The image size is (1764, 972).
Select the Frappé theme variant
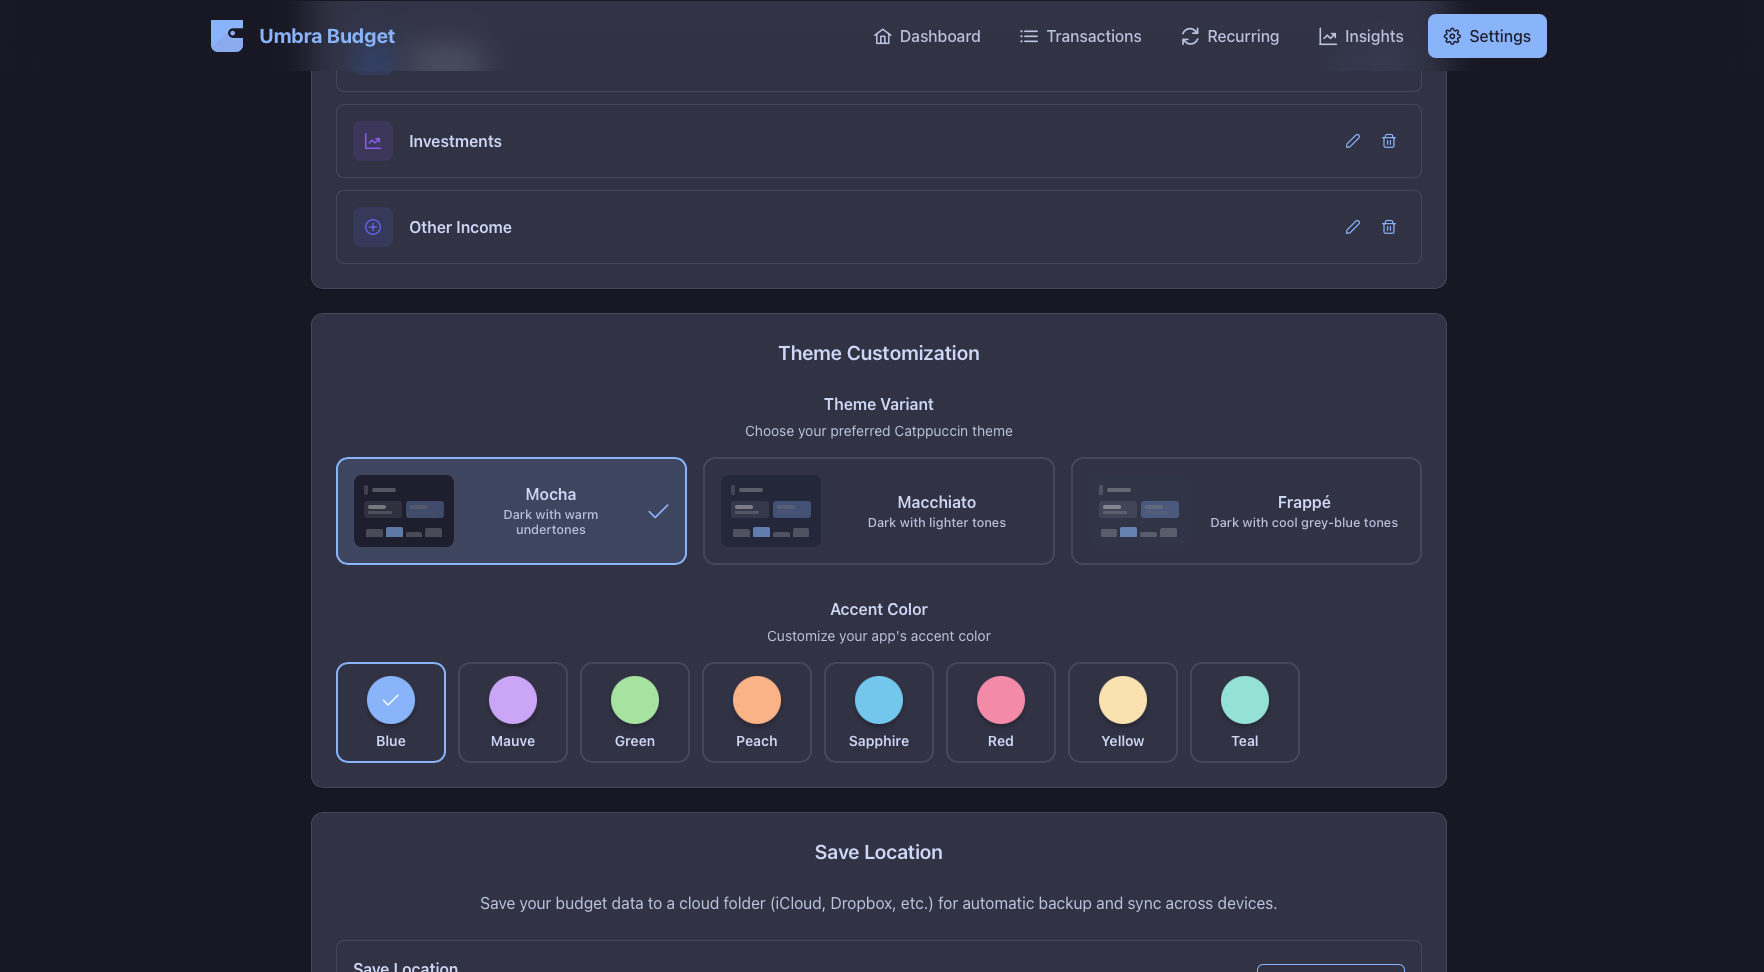tap(1246, 511)
